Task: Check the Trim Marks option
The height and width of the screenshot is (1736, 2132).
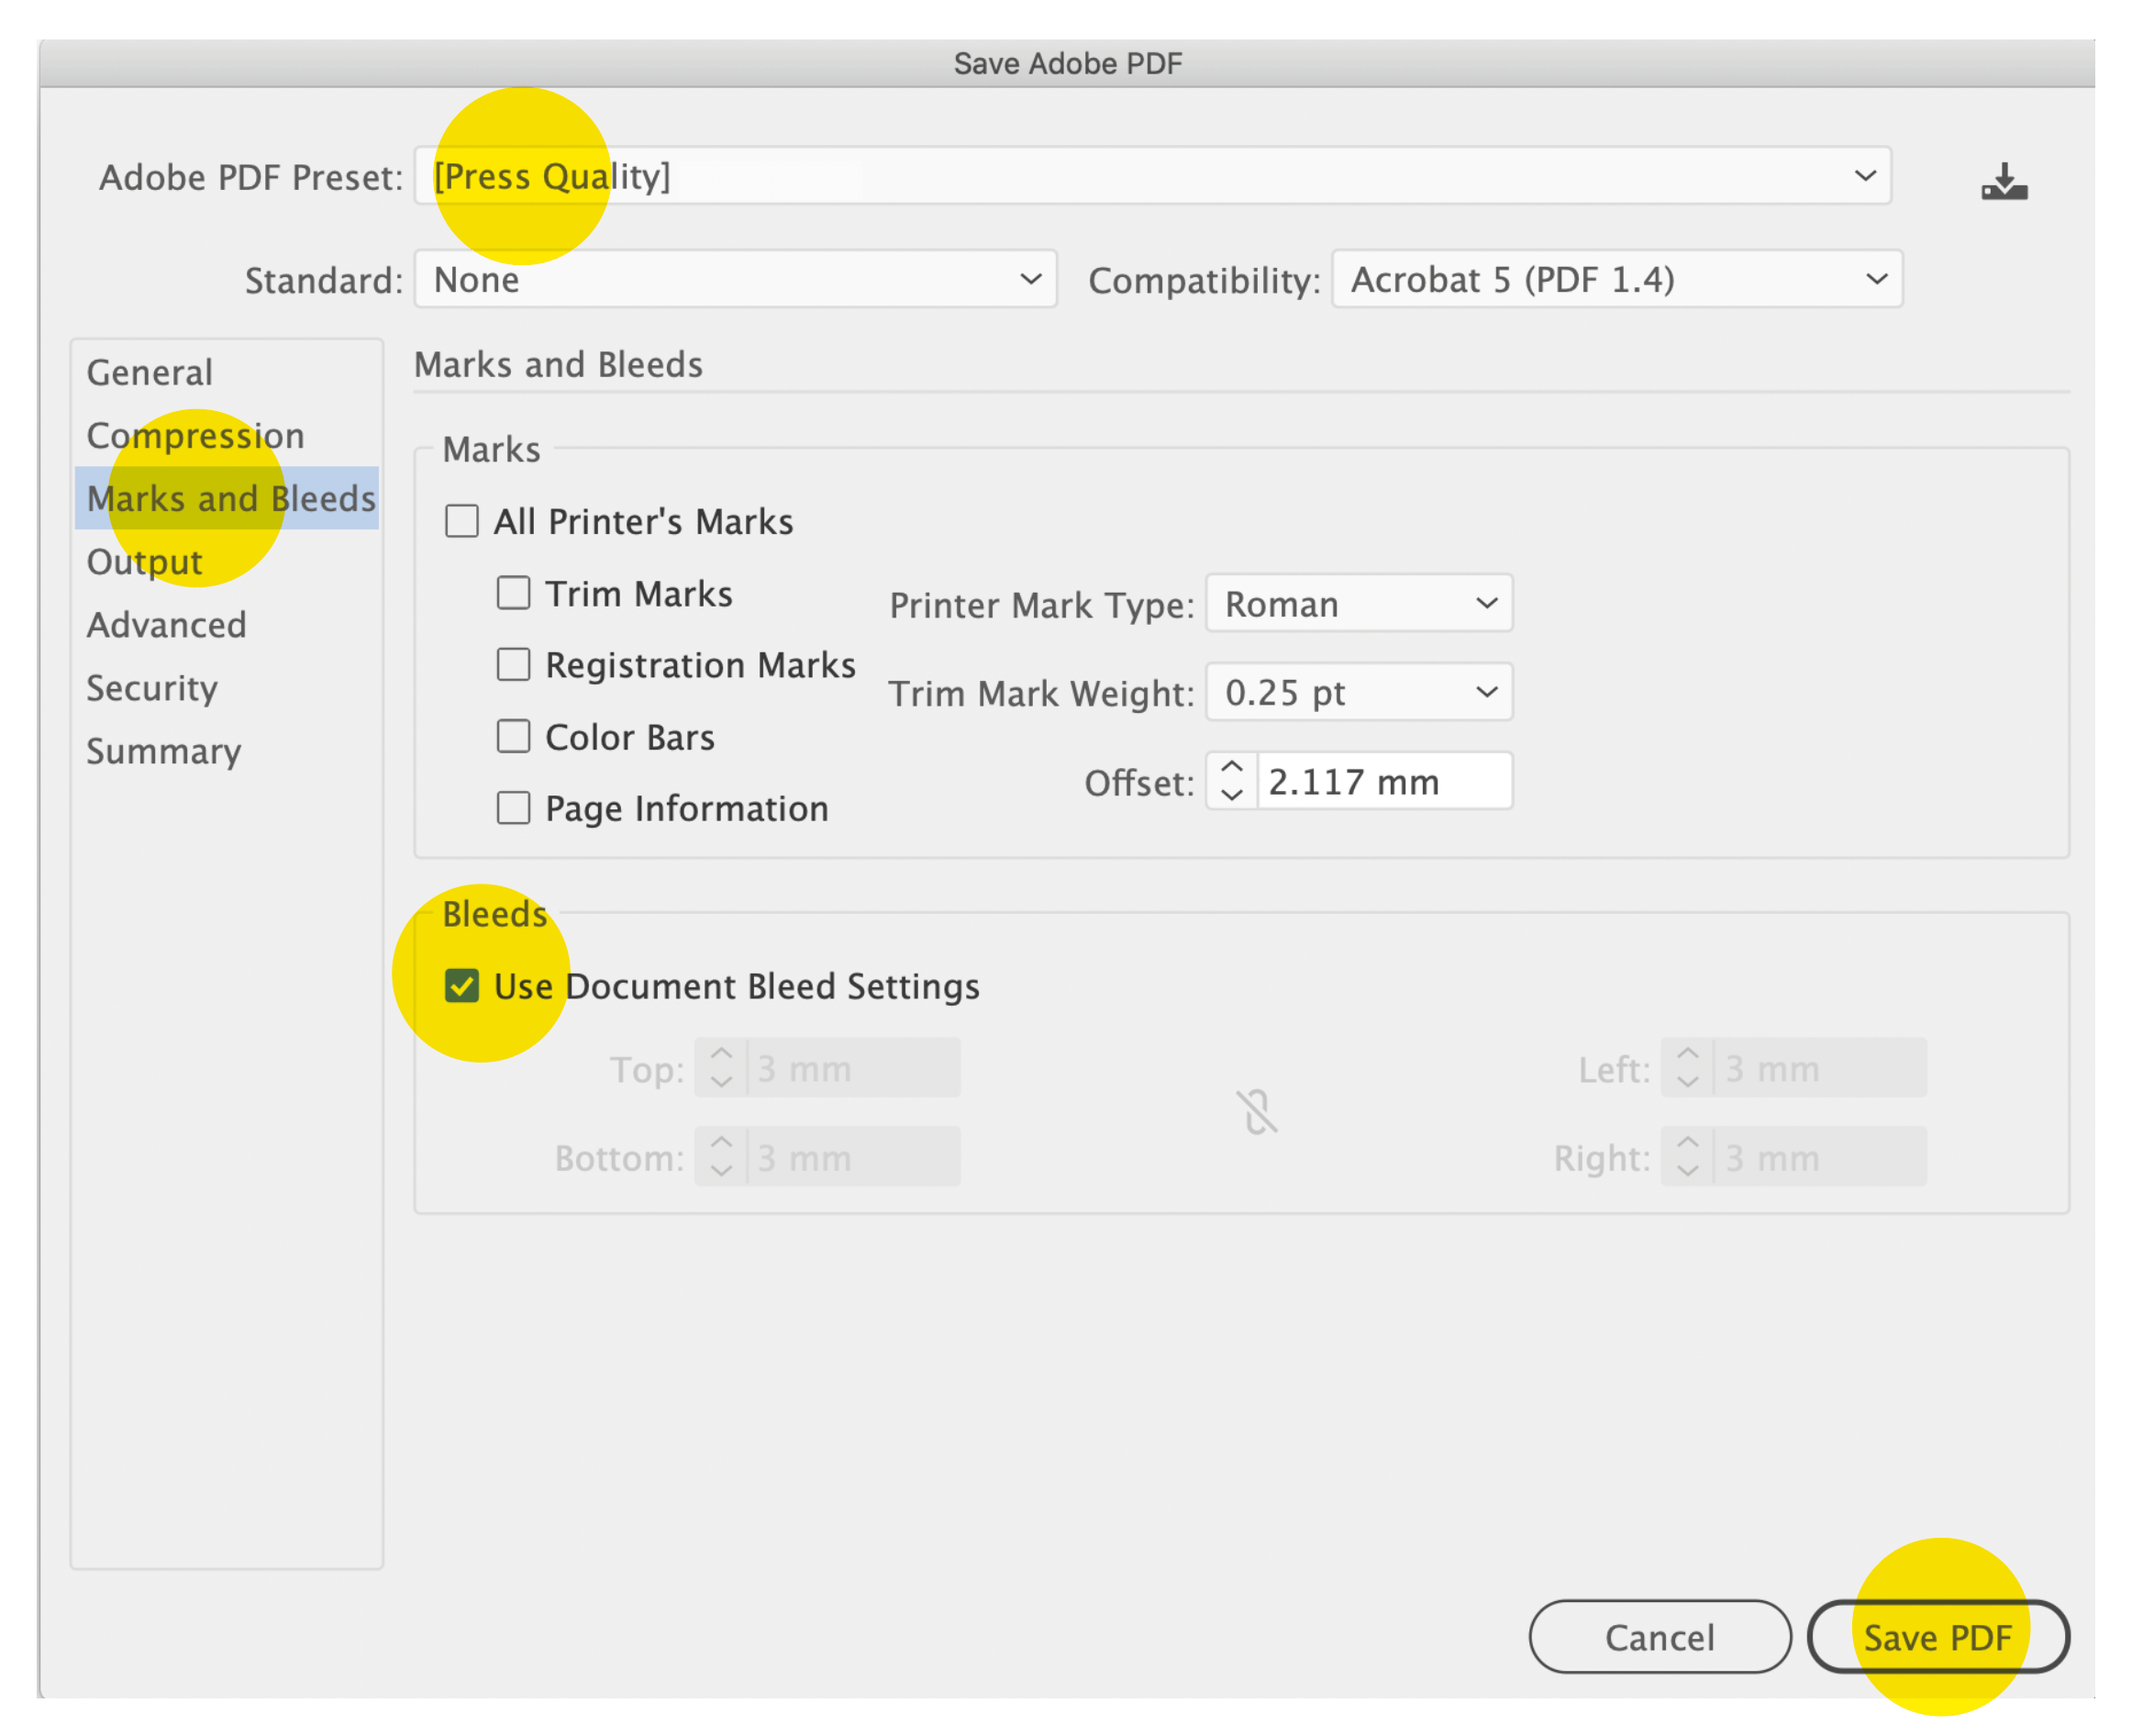Action: click(513, 593)
